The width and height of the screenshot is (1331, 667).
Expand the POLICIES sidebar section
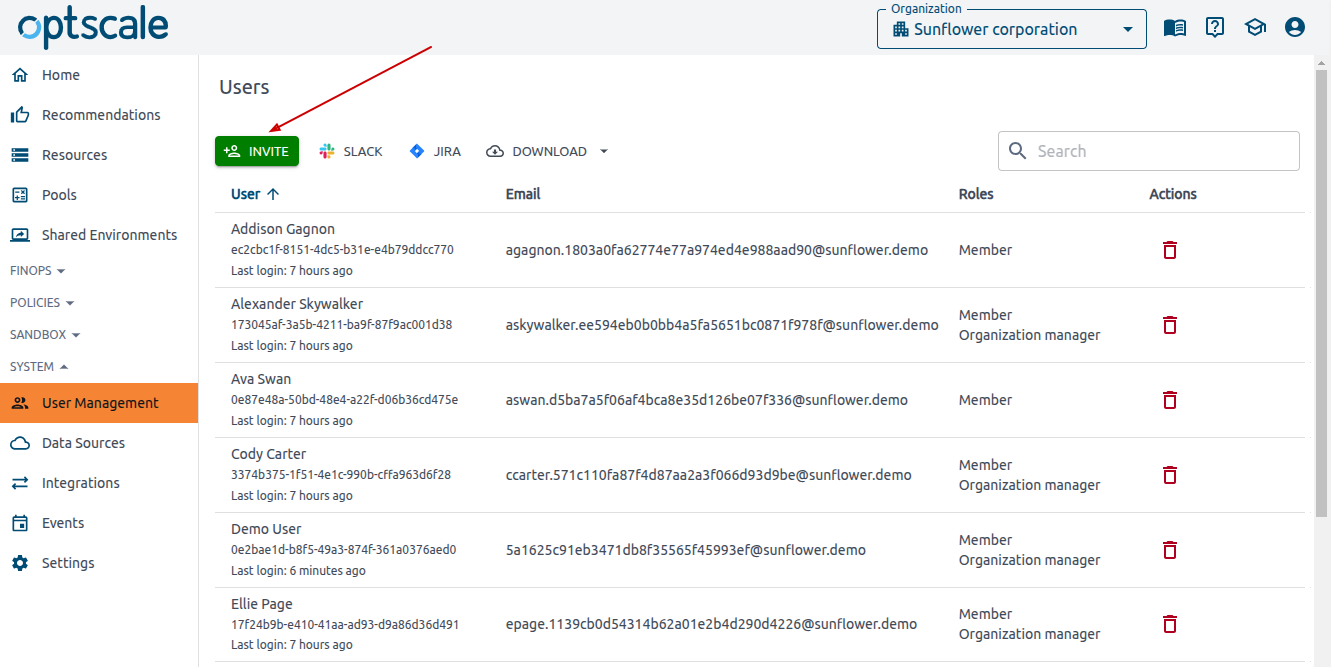point(42,303)
